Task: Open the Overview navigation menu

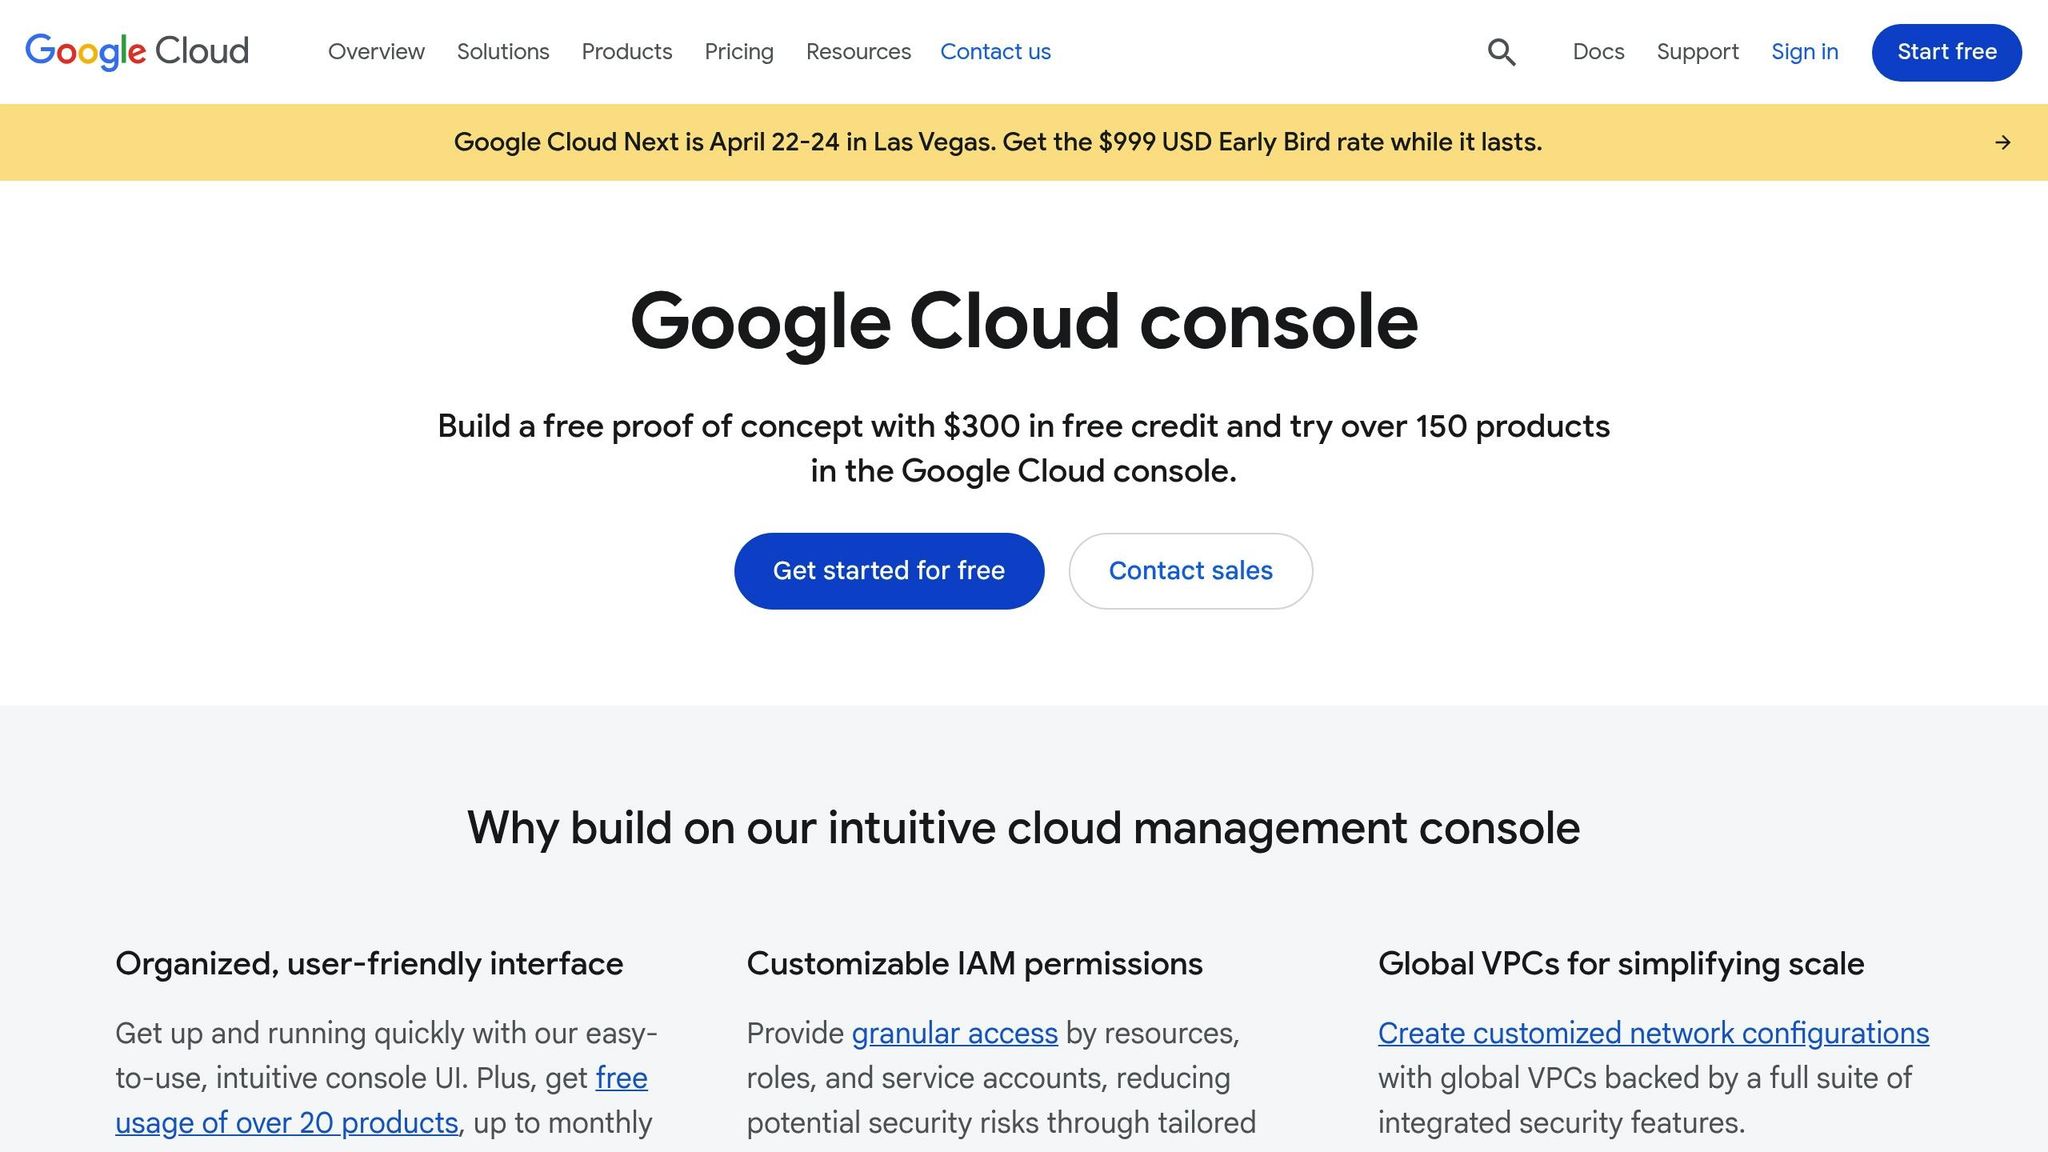Action: [376, 52]
